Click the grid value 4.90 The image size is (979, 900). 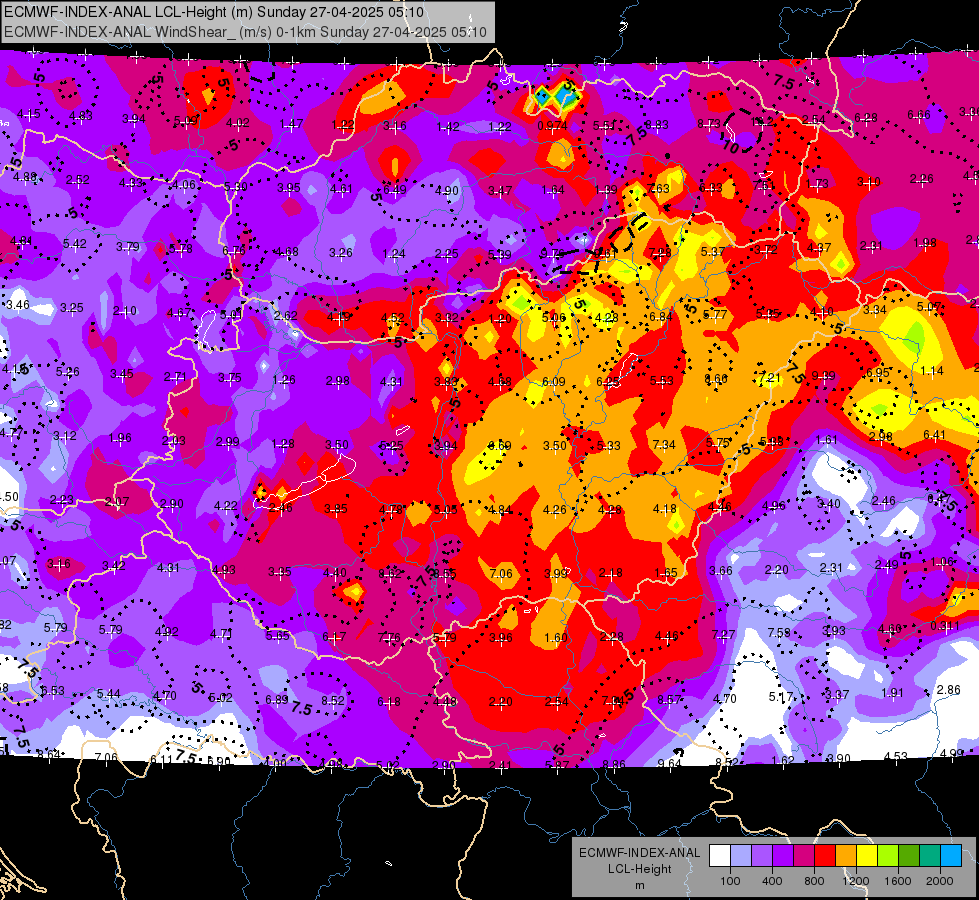447,190
